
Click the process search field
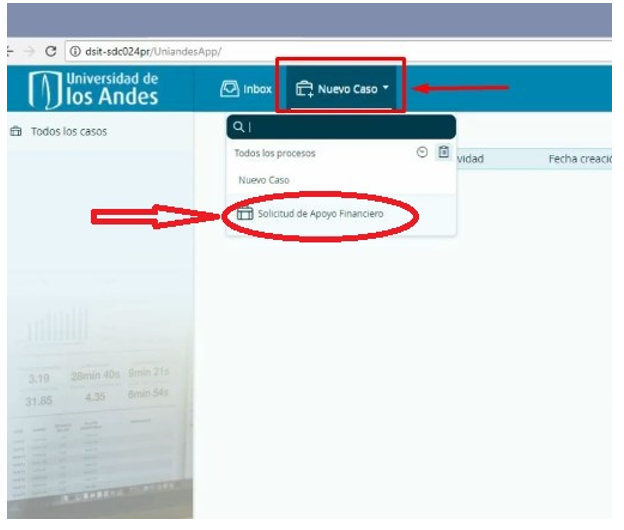coord(341,127)
